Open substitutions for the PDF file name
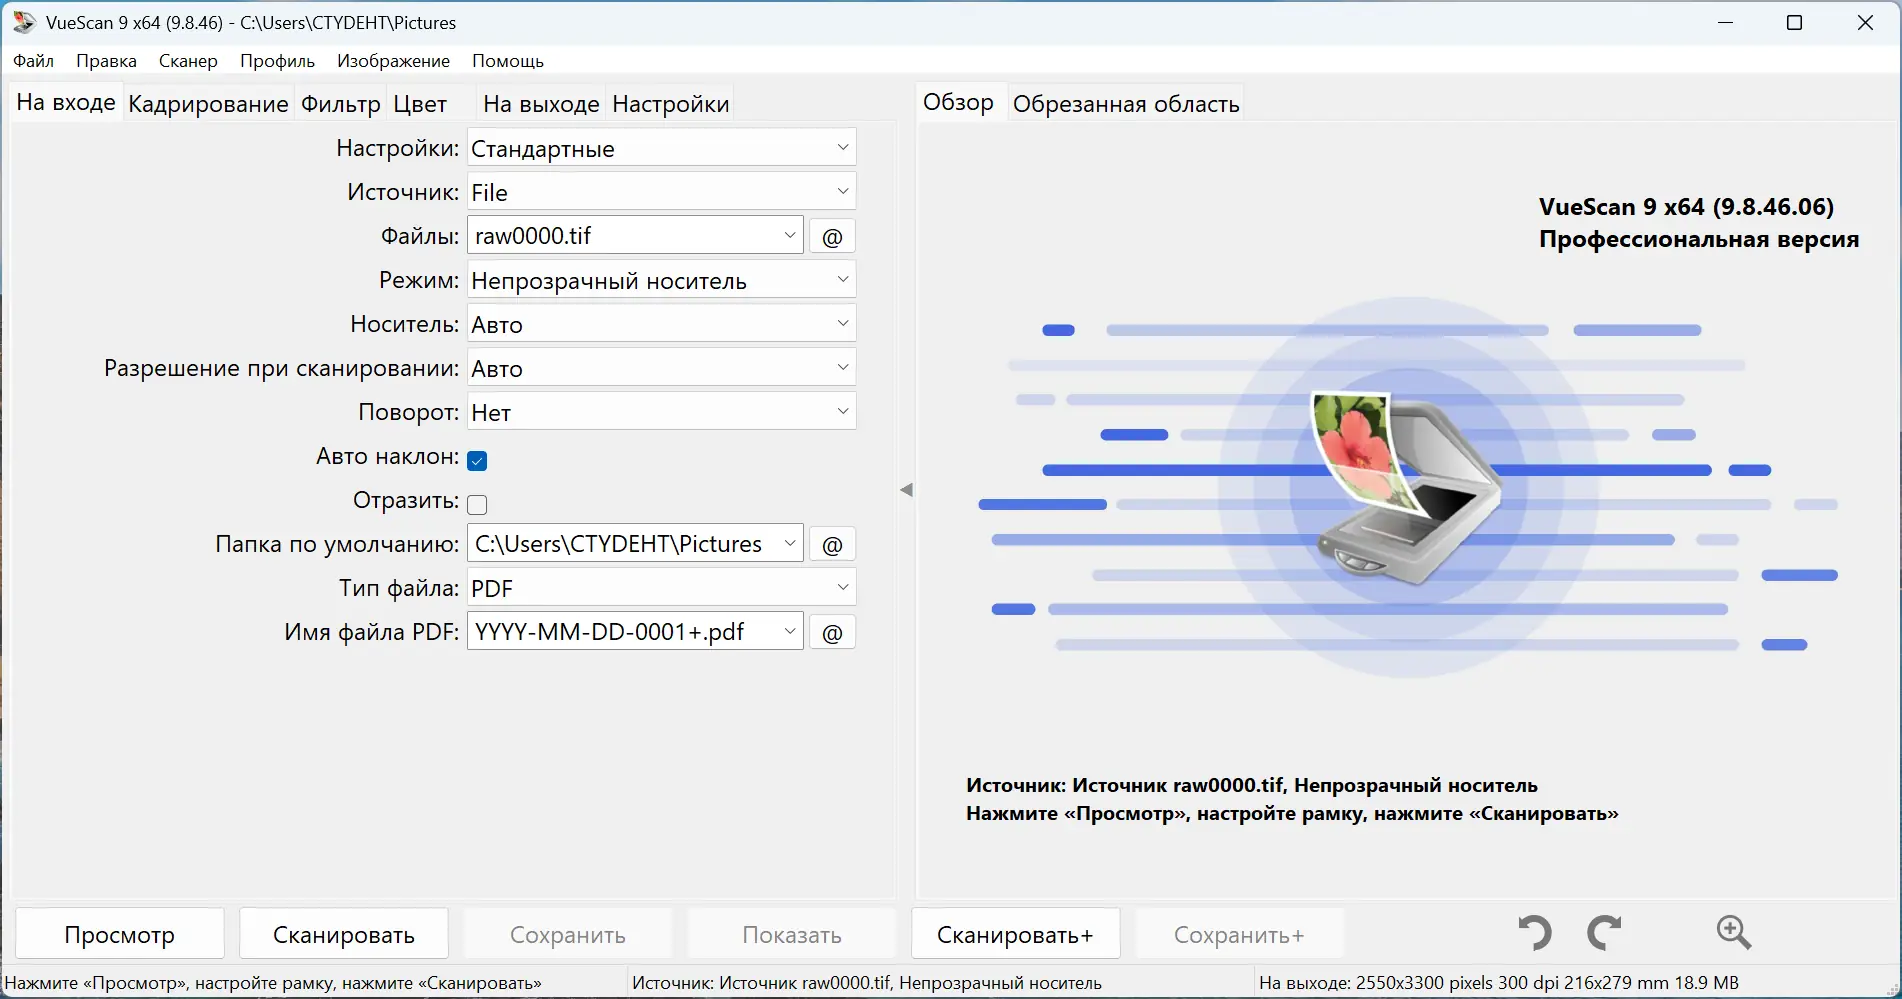Screen dimensions: 1902x999 pos(831,631)
